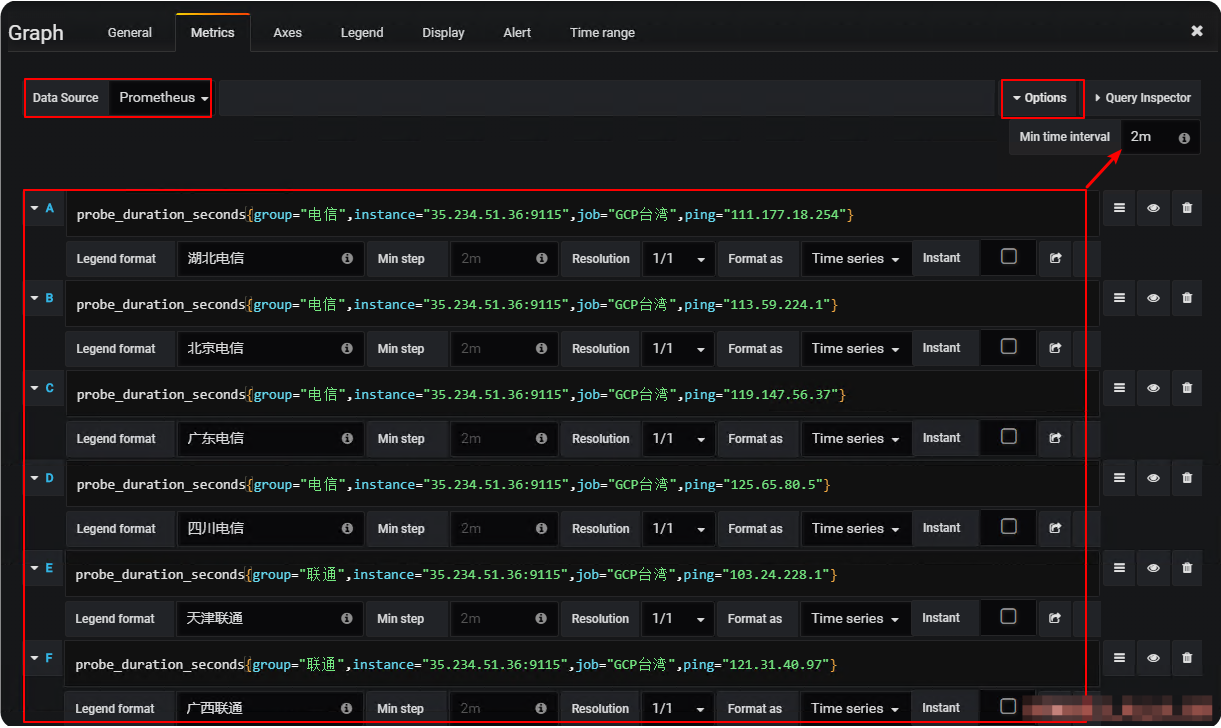Click info icon next to 湖北电信 legend

point(347,258)
